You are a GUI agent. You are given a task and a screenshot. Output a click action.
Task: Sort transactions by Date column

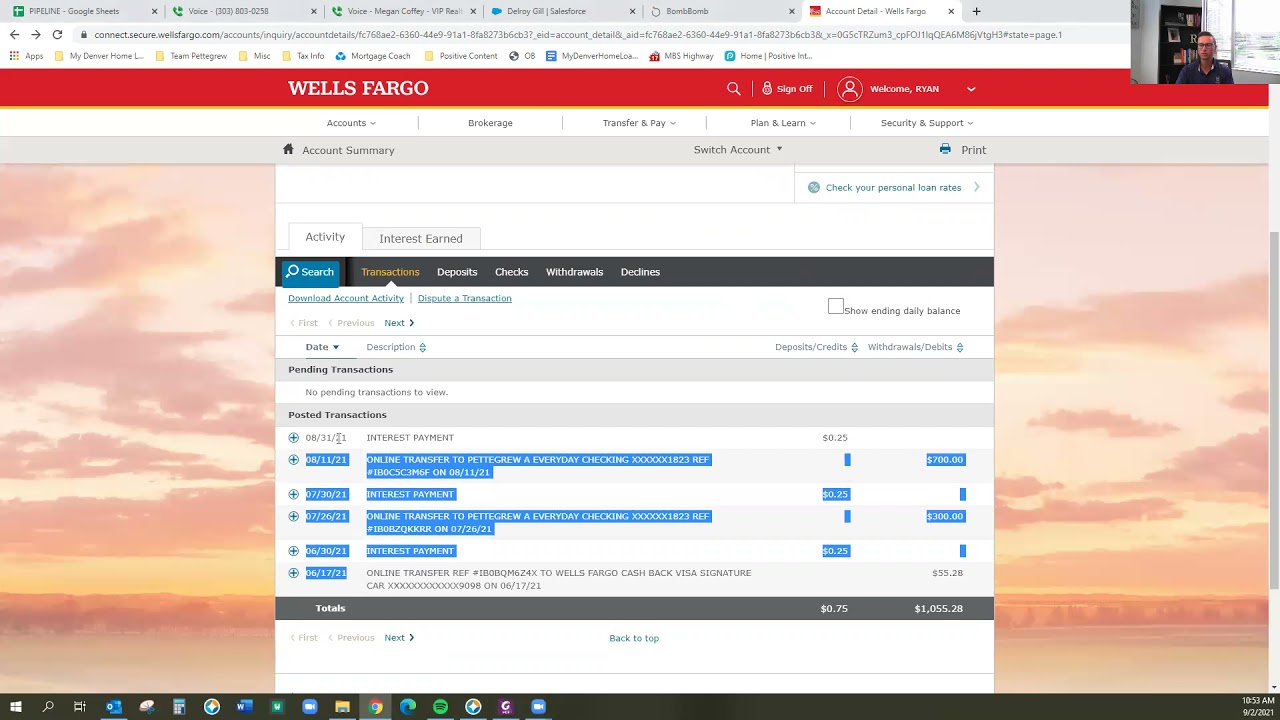pos(322,347)
